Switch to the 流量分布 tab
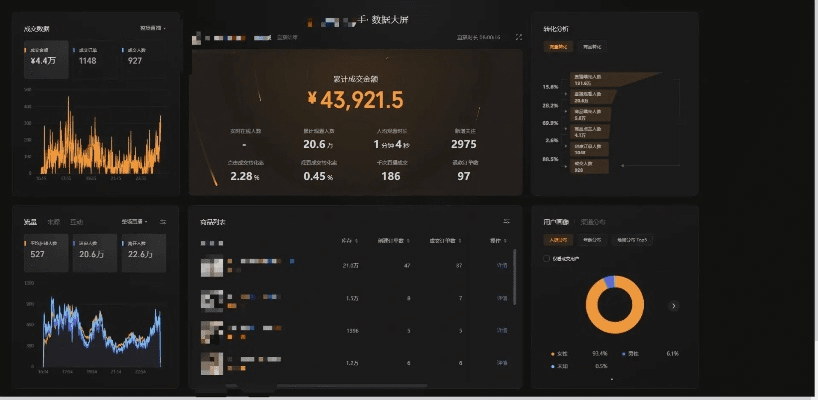This screenshot has height=400, width=818. (594, 222)
